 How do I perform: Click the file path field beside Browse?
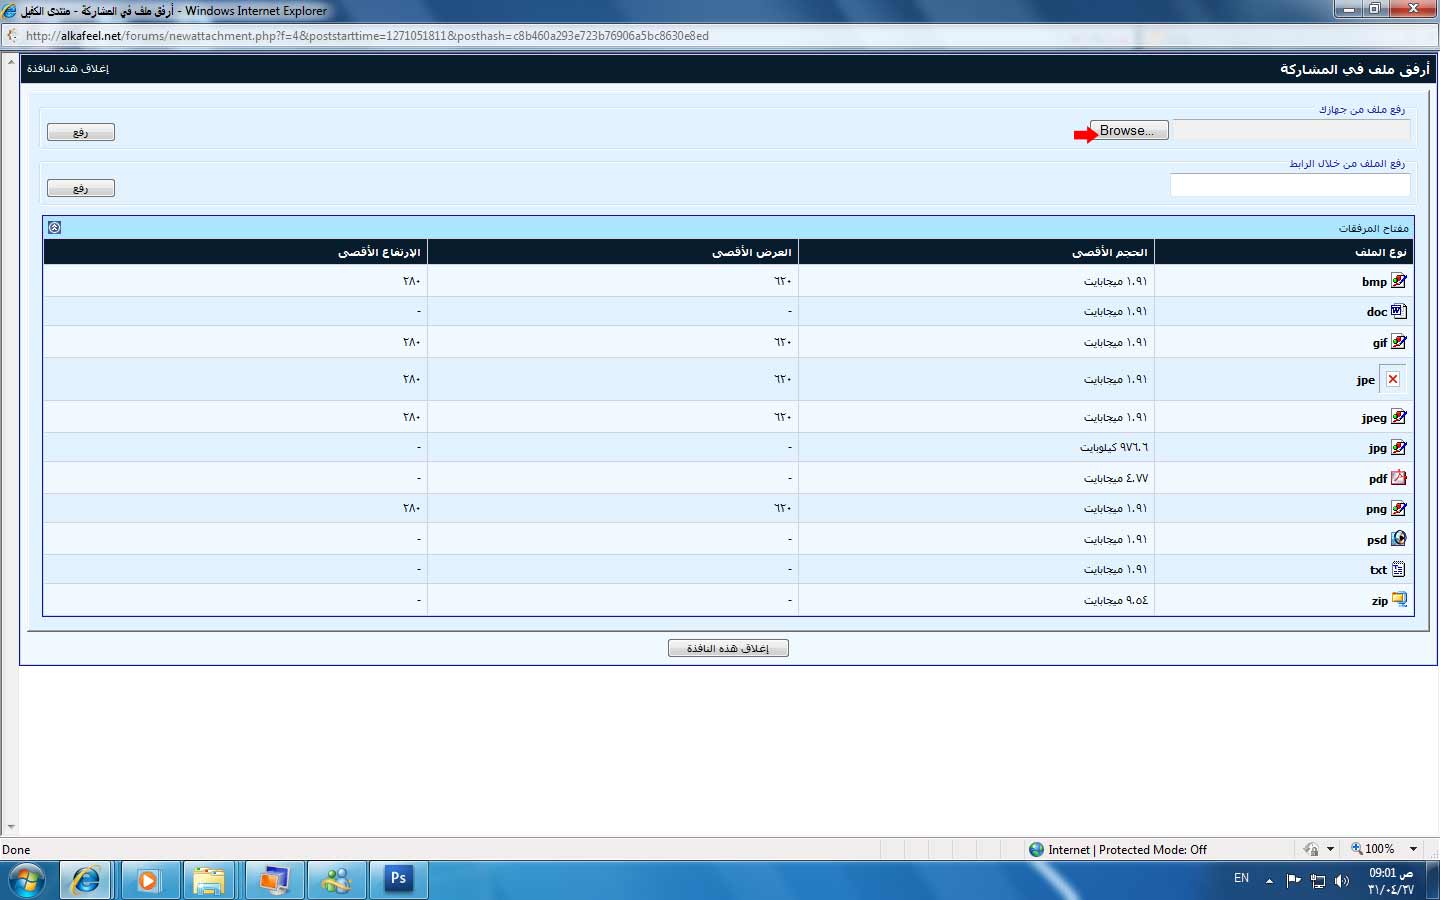tap(1290, 130)
